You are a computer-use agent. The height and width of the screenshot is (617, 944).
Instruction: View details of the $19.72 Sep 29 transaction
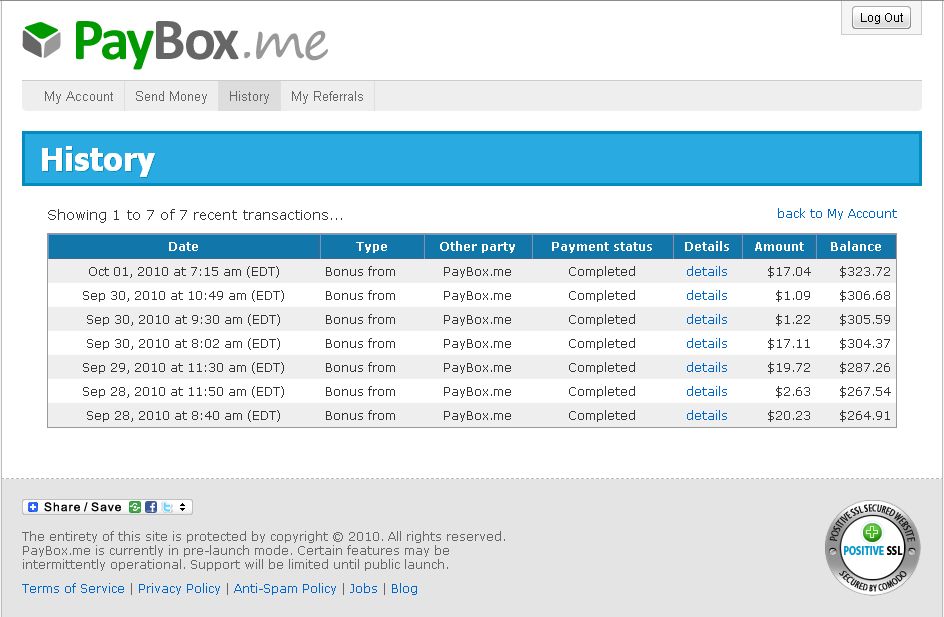pos(706,367)
